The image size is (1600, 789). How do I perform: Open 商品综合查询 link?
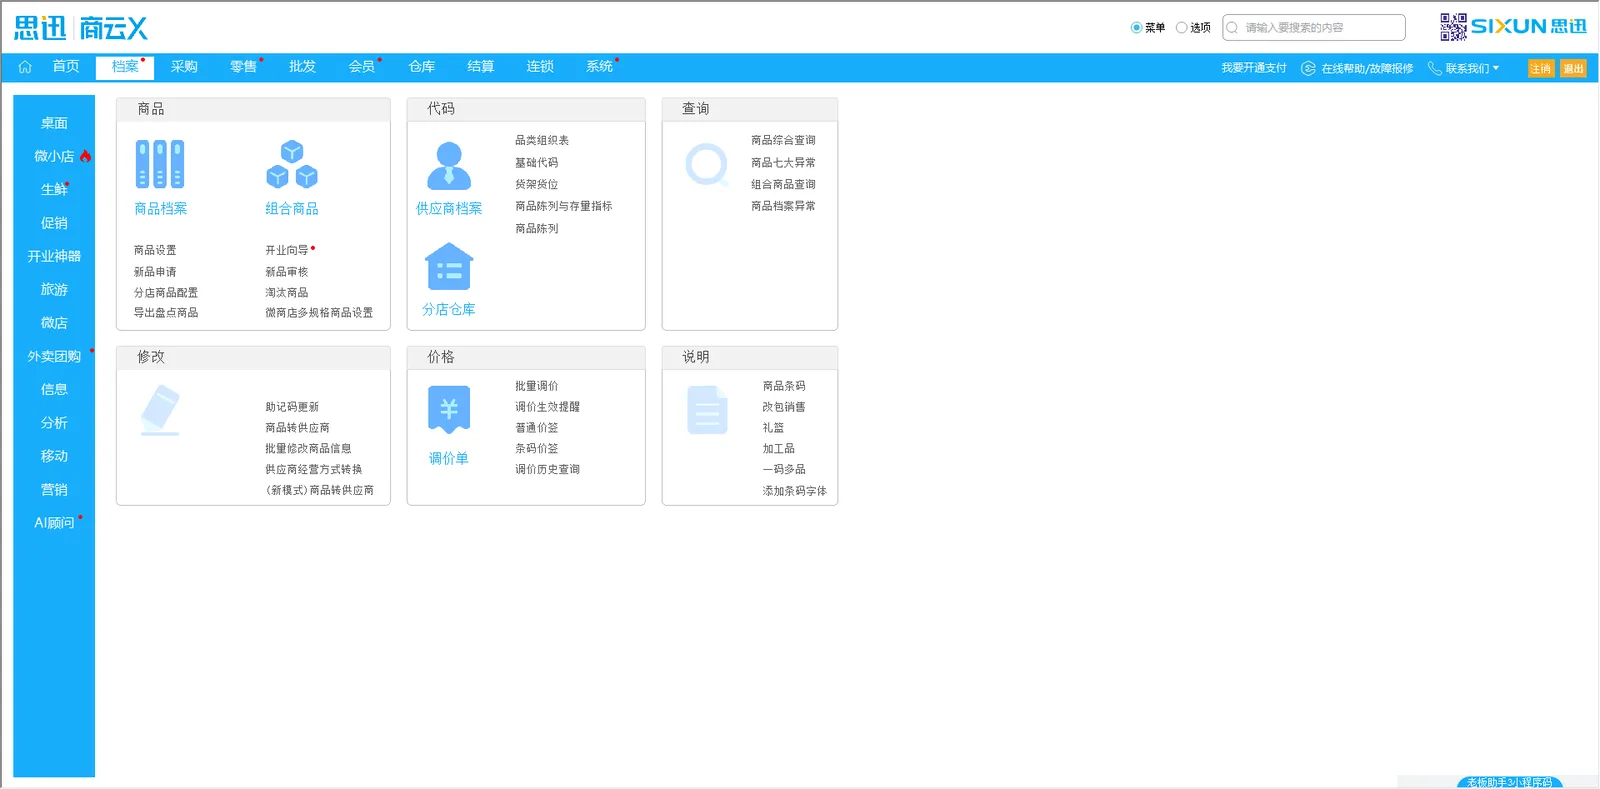pos(783,141)
